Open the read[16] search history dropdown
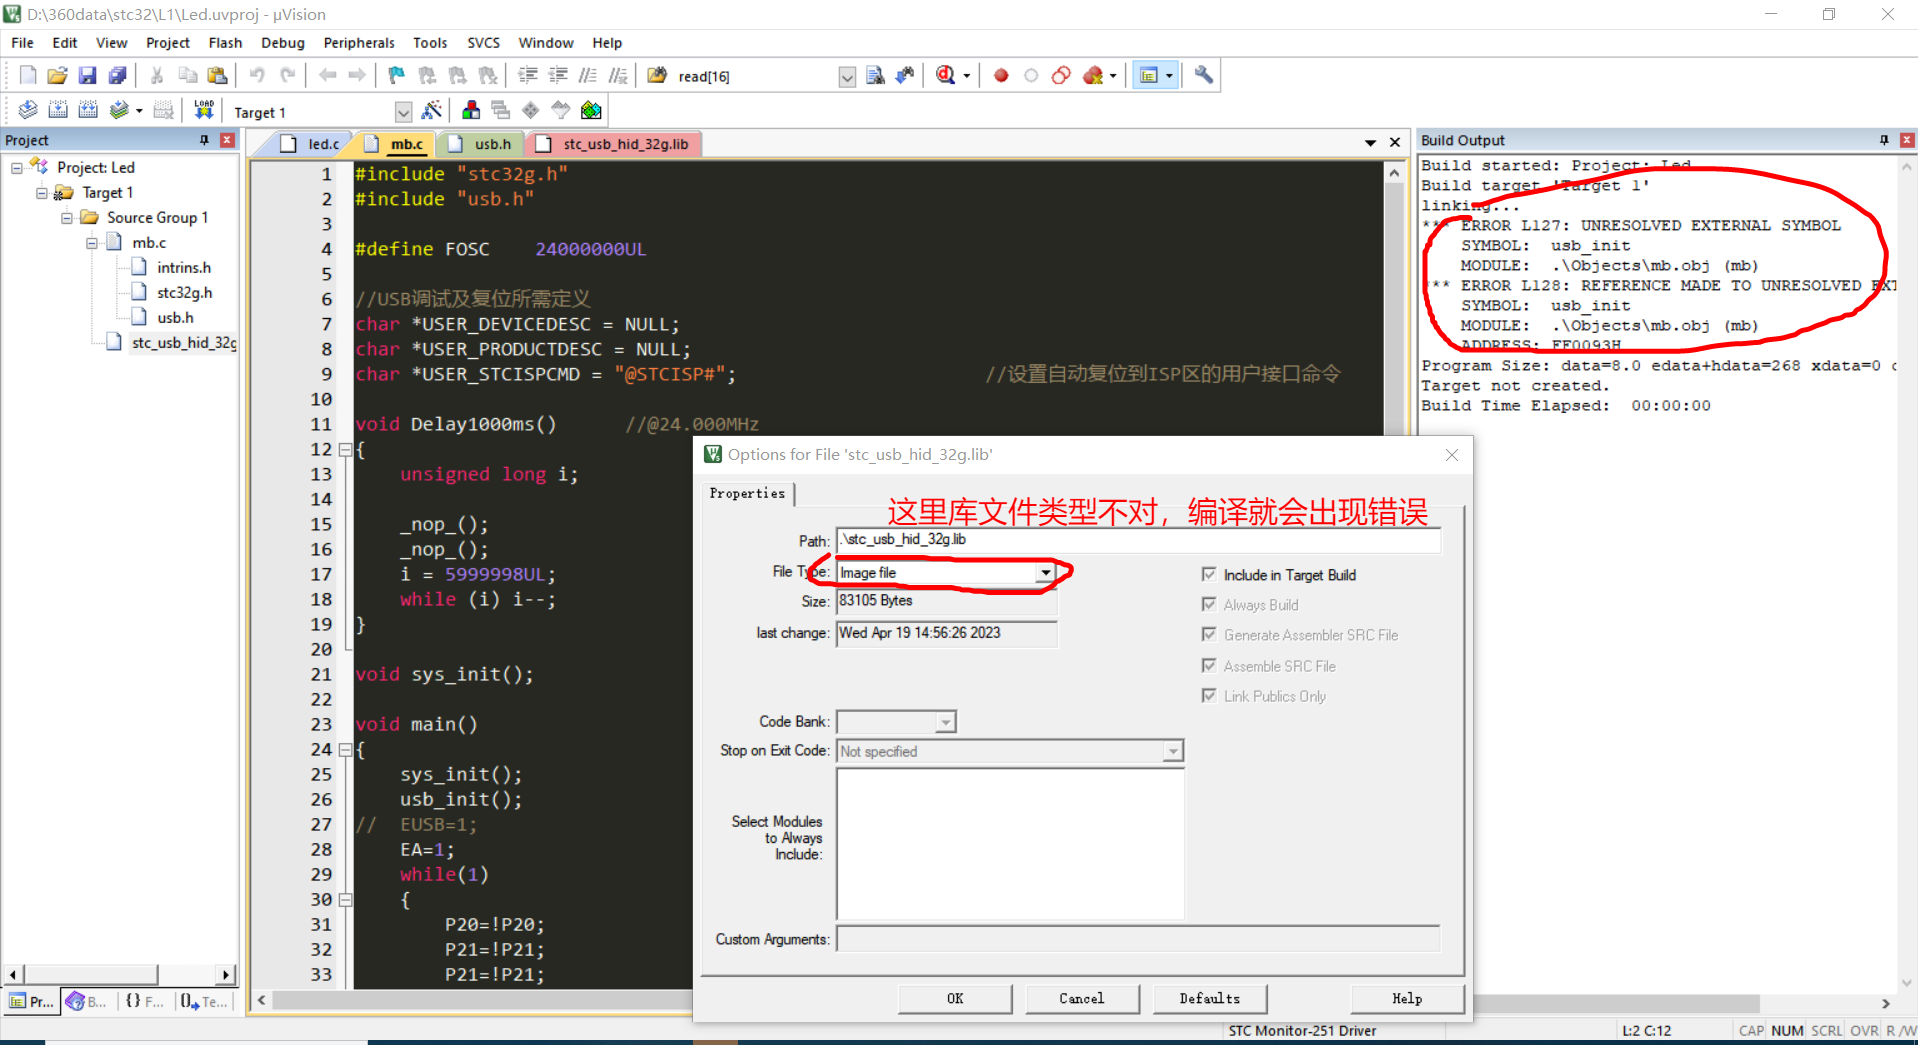 tap(847, 77)
